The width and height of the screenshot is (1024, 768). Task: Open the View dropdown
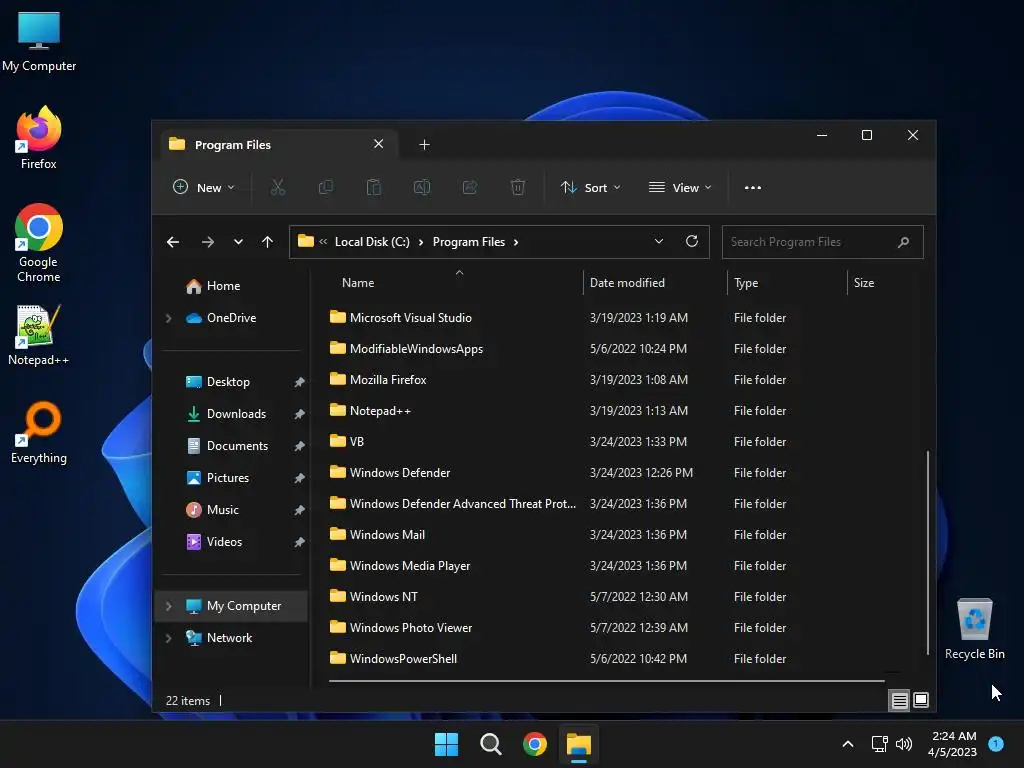[x=680, y=187]
